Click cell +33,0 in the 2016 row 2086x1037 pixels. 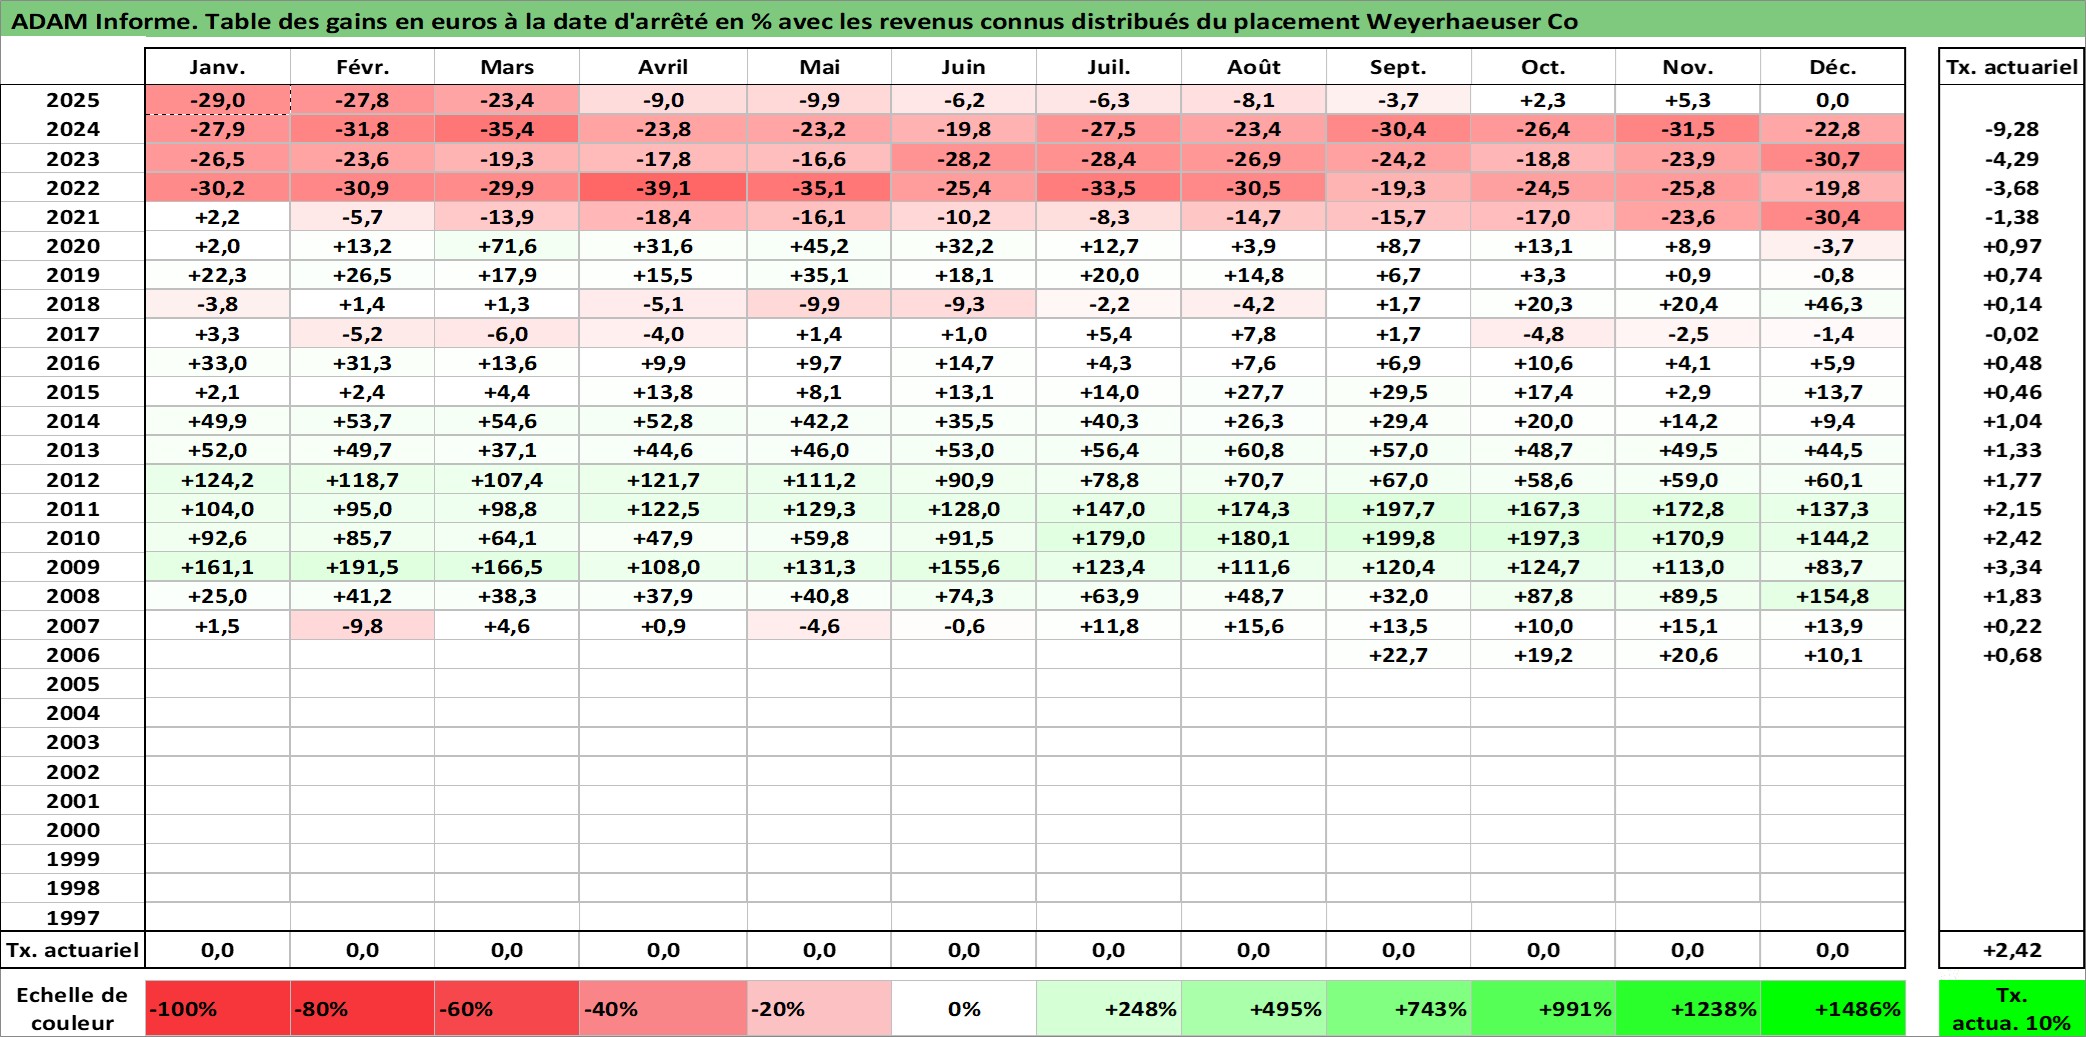coord(217,363)
